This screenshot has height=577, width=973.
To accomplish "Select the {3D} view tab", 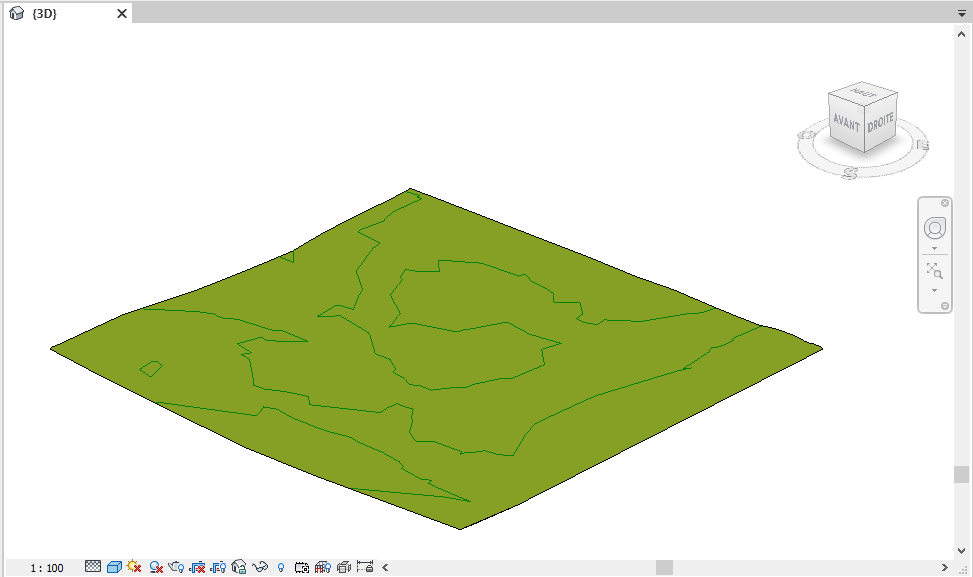I will coord(45,14).
